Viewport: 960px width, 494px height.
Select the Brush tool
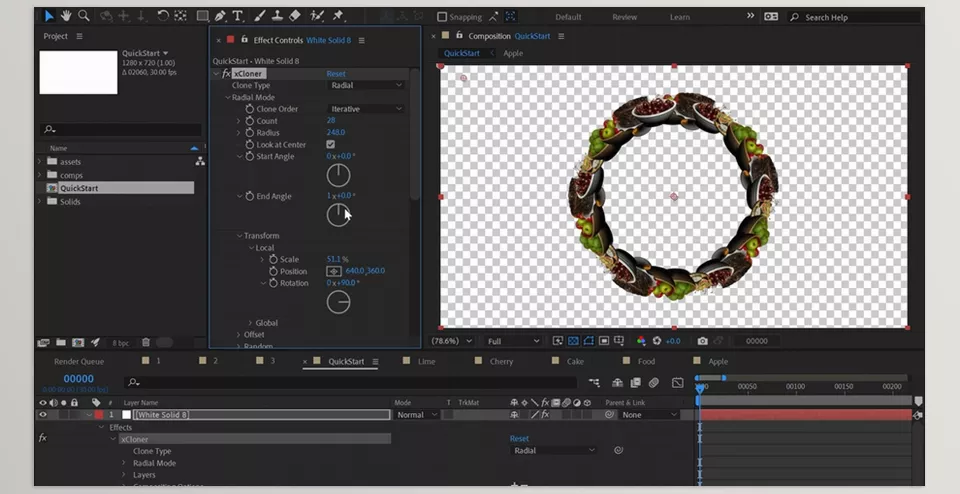[x=260, y=16]
